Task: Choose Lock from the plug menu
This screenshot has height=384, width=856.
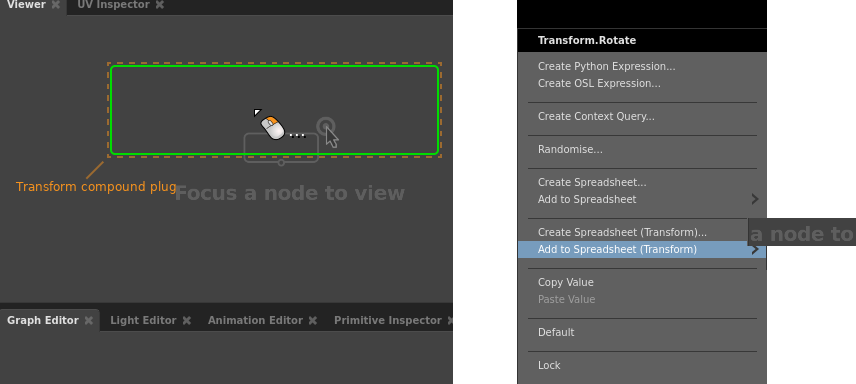Action: (549, 365)
